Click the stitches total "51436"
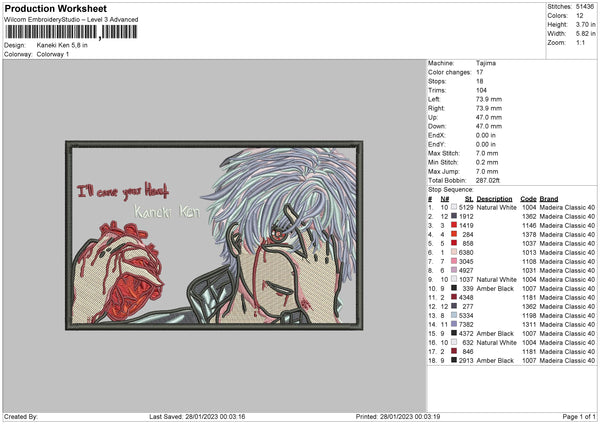Image resolution: width=600 pixels, height=424 pixels. [585, 7]
